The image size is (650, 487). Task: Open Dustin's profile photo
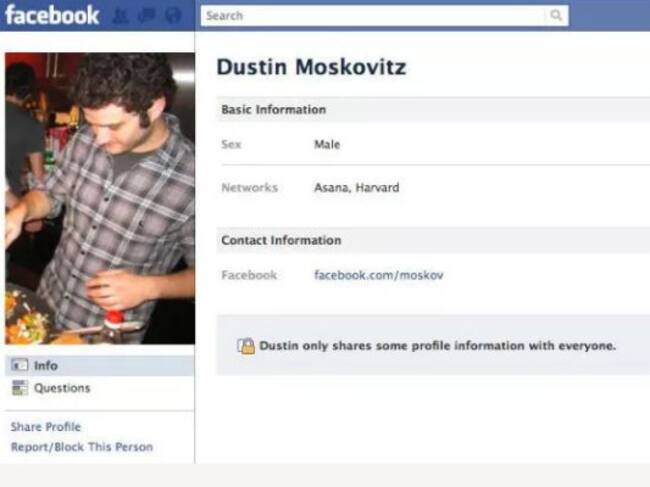tap(100, 199)
